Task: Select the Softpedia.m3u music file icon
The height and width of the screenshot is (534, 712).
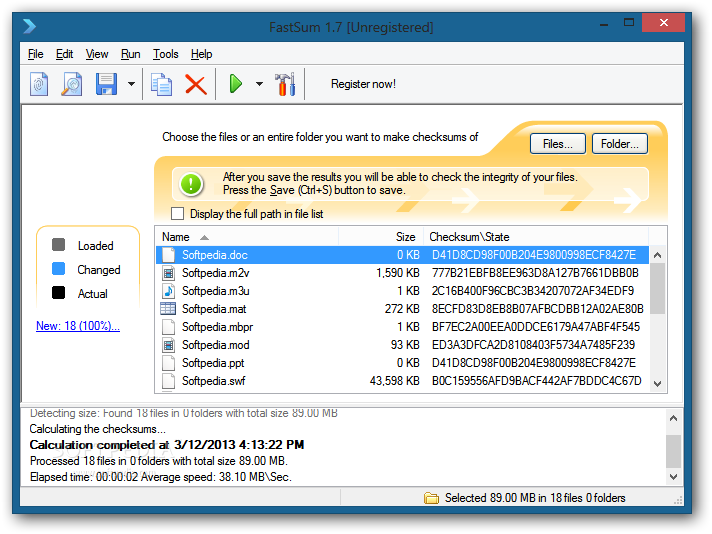Action: [x=168, y=291]
